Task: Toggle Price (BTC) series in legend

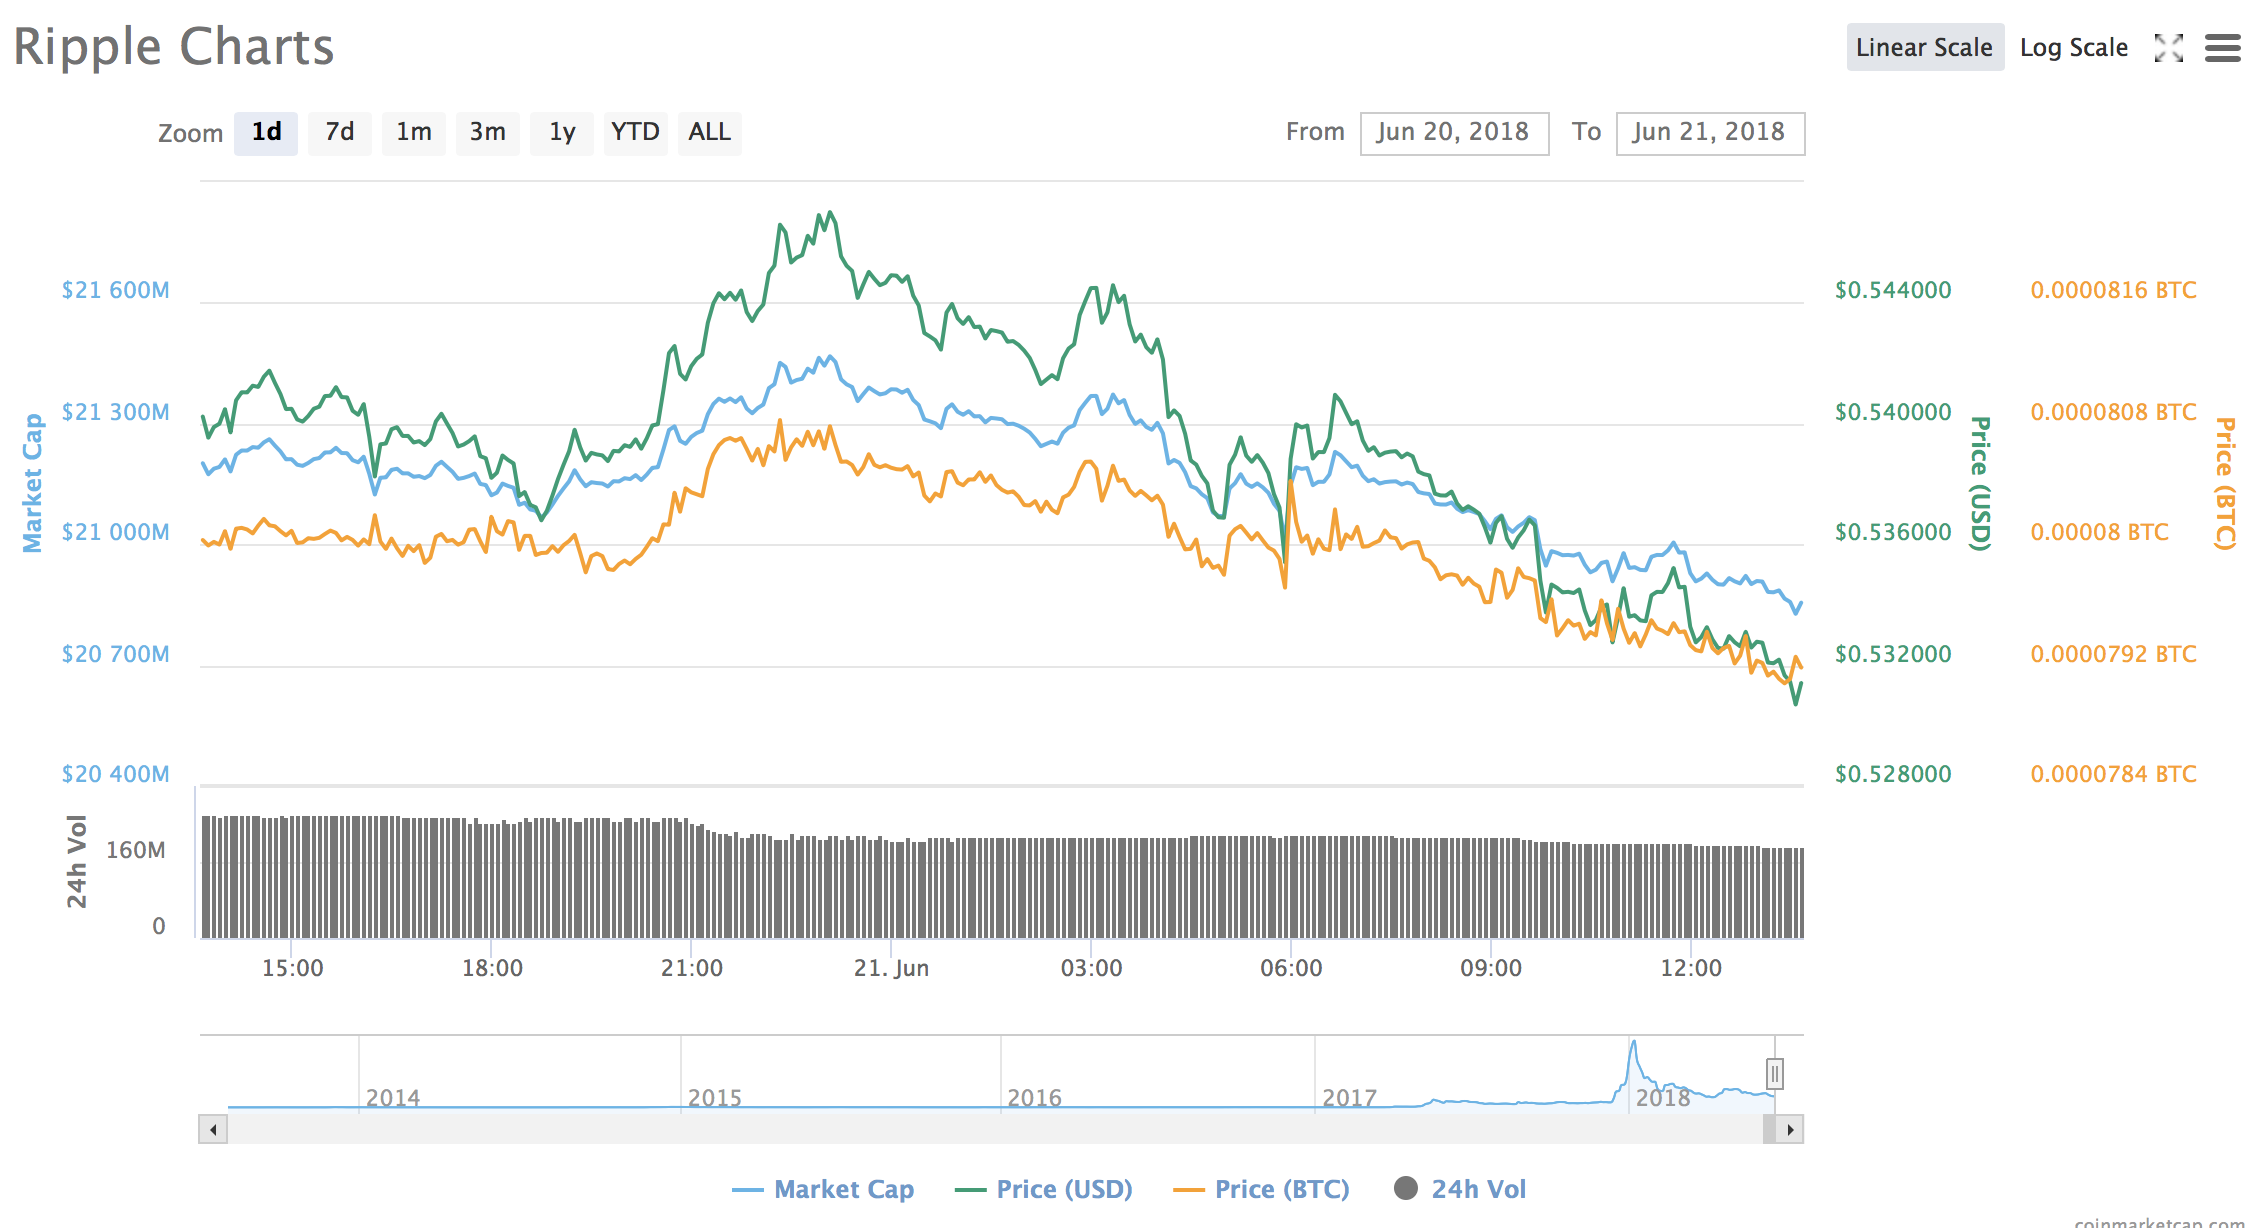Action: (x=1262, y=1189)
